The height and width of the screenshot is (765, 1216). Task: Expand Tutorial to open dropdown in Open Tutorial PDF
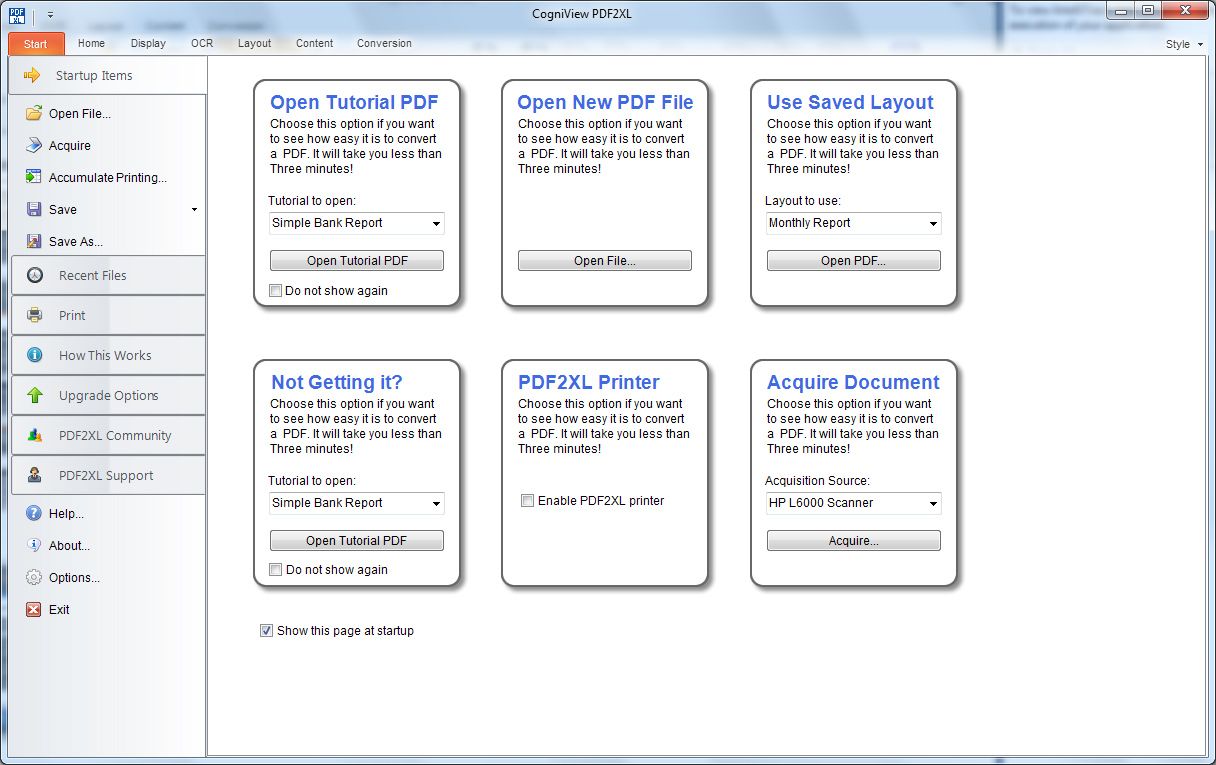coord(436,224)
